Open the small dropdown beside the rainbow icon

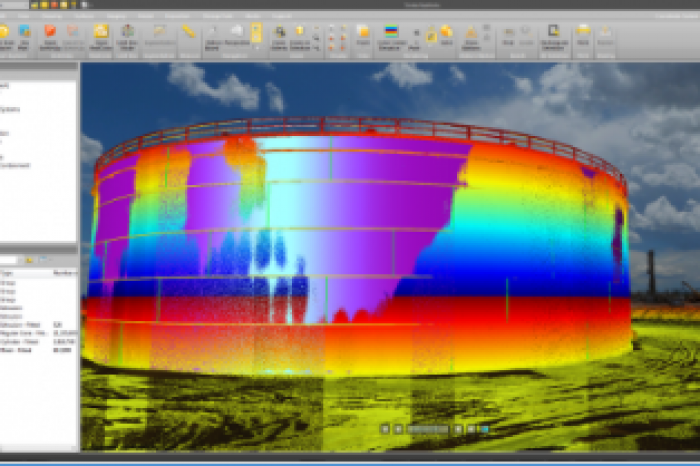pyautogui.click(x=414, y=33)
